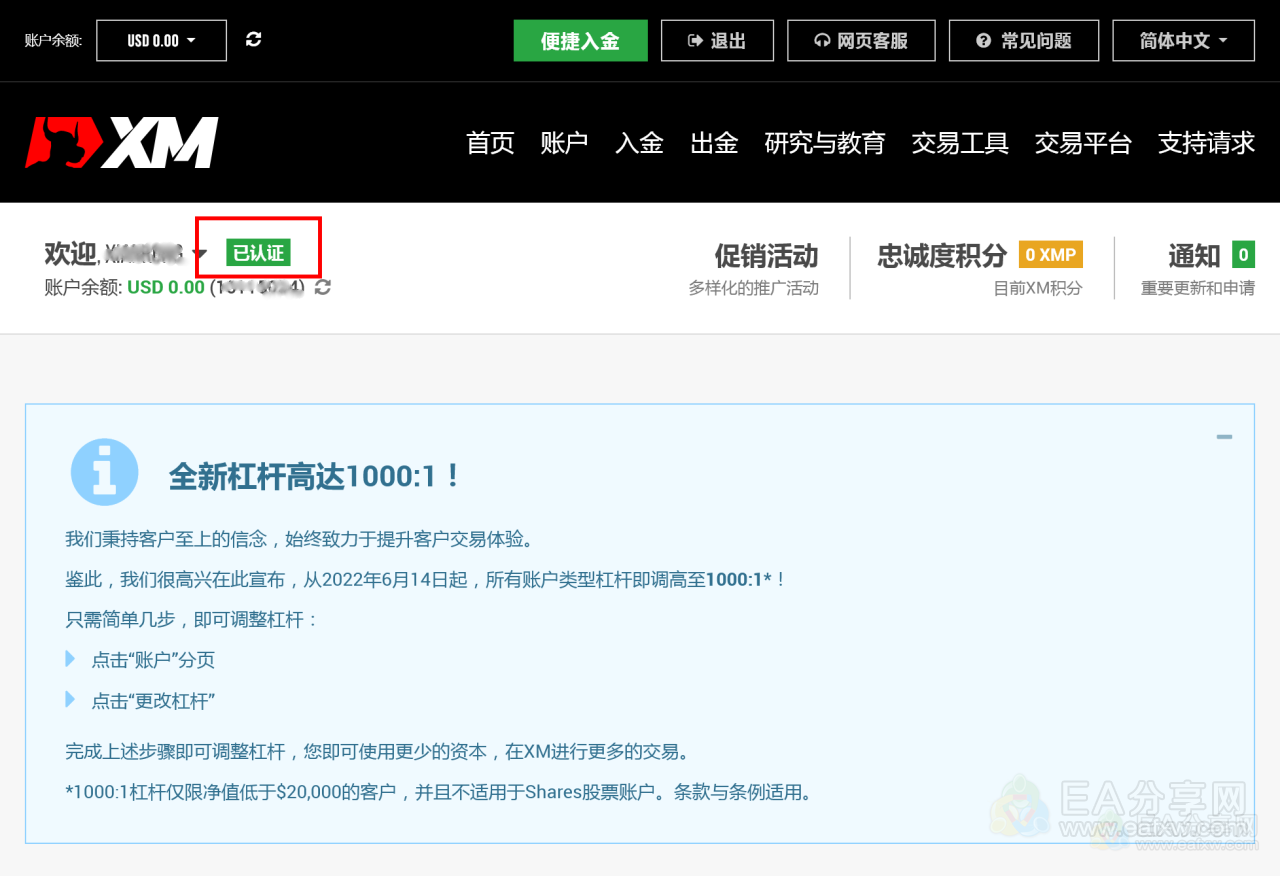
Task: Collapse the leverage notice with minus icon
Action: click(1224, 437)
